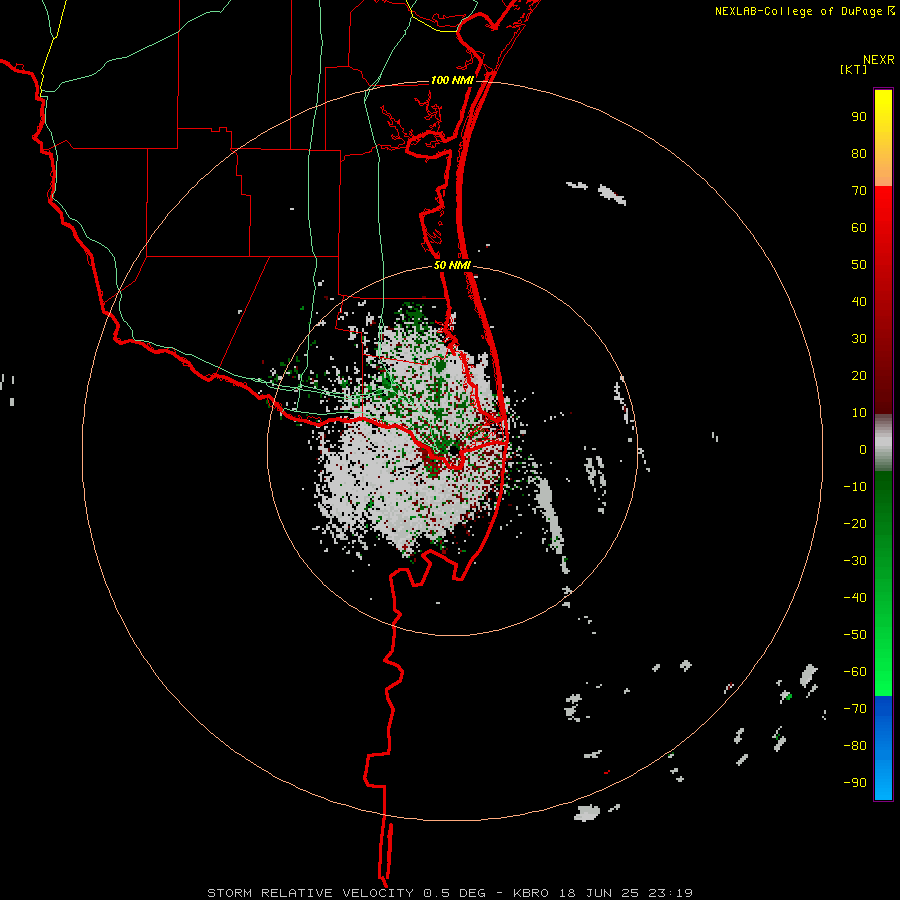Click the -80 value on the velocity scale
This screenshot has height=900, width=900.
point(855,746)
